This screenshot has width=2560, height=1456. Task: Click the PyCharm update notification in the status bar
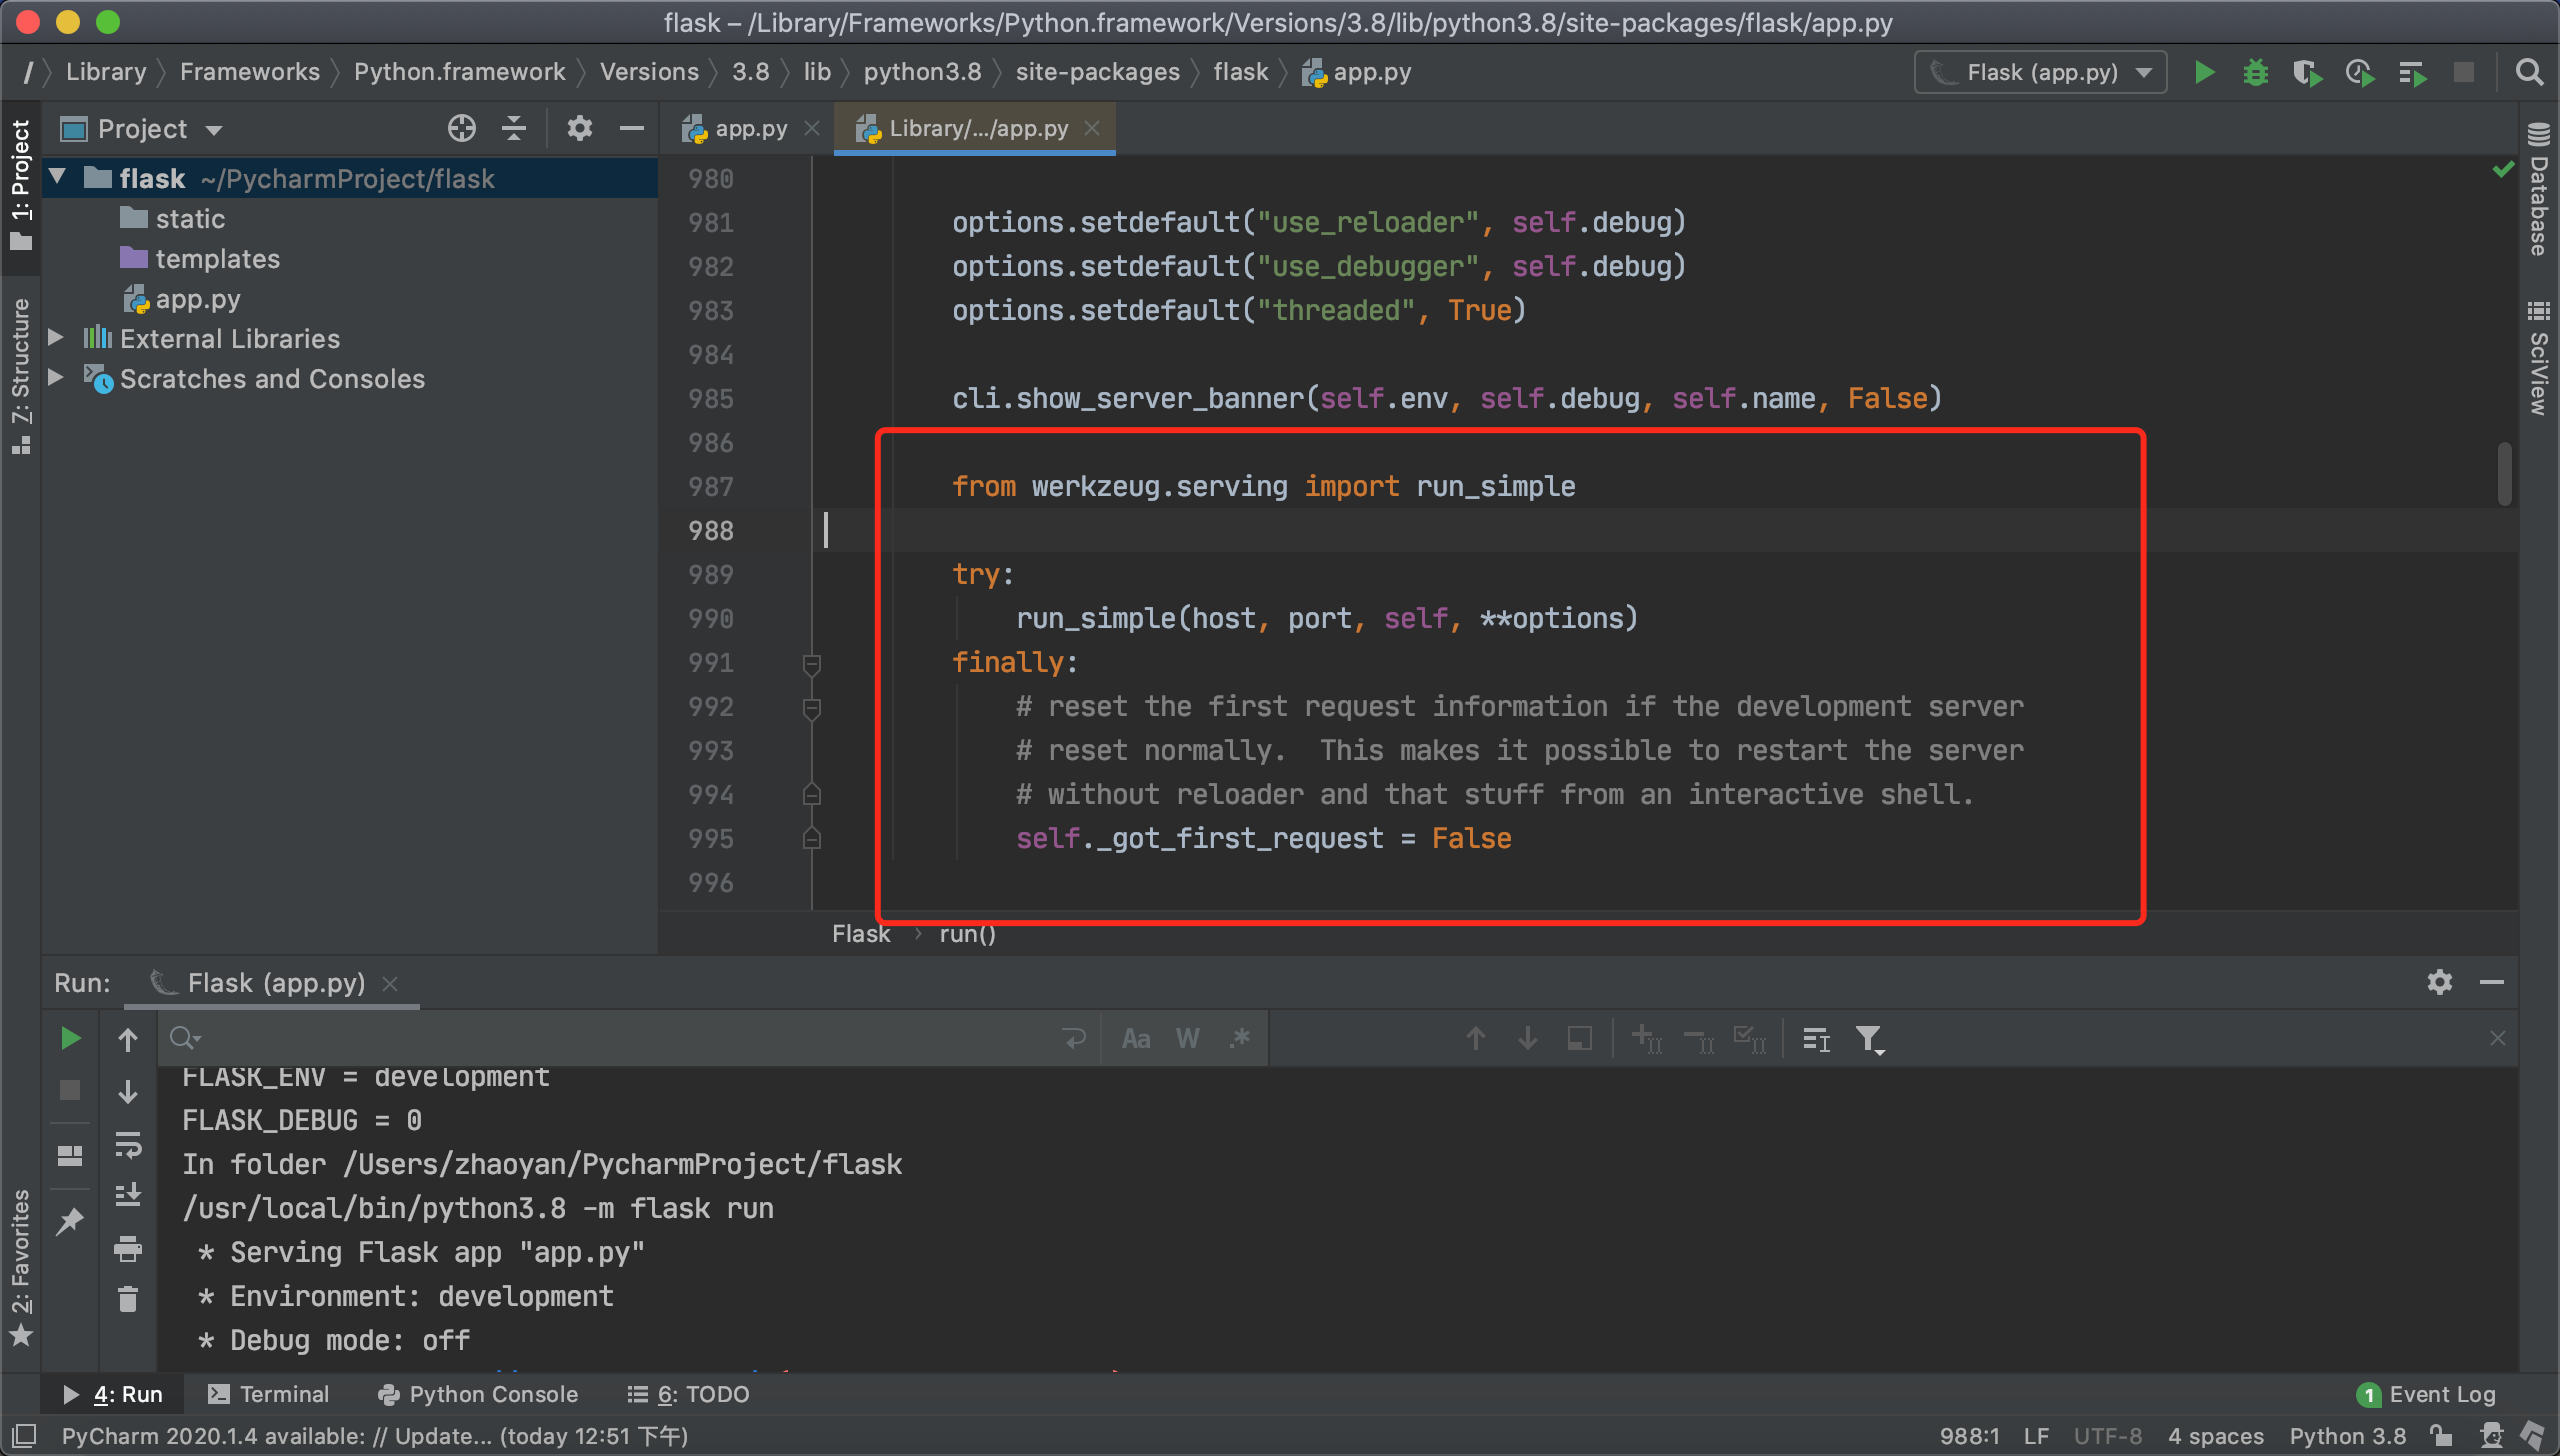(x=374, y=1436)
